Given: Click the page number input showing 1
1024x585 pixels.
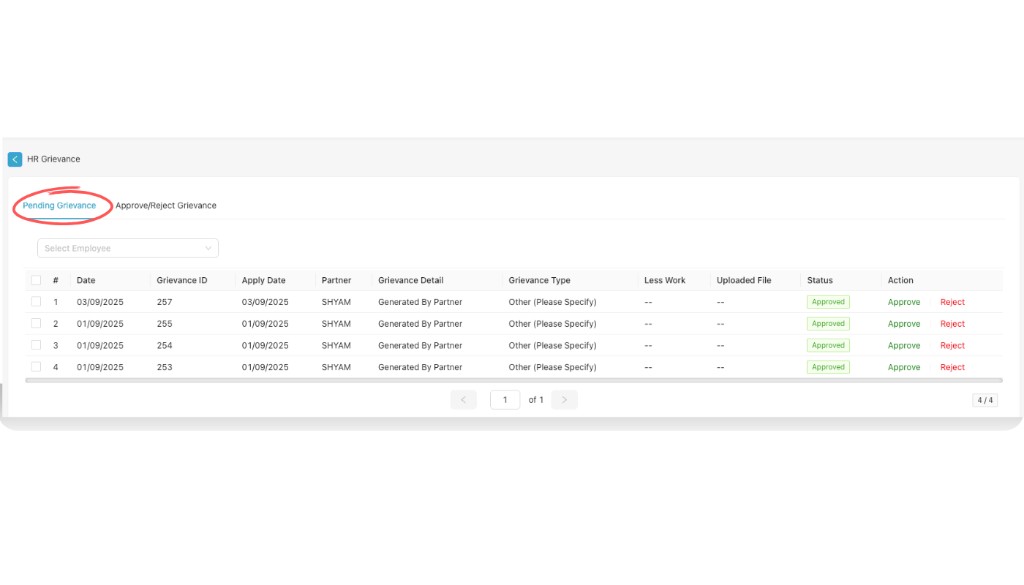Looking at the screenshot, I should click(x=505, y=399).
